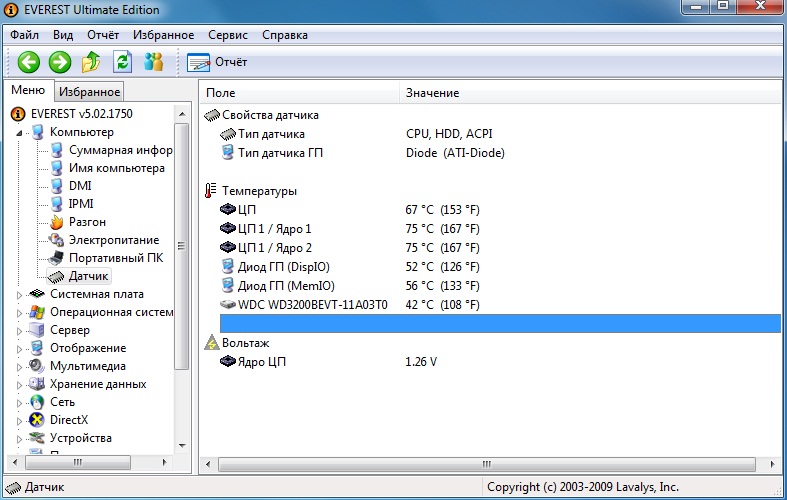The width and height of the screenshot is (787, 500).
Task: Switch to the Избранное tab in left panel
Action: pyautogui.click(x=89, y=92)
